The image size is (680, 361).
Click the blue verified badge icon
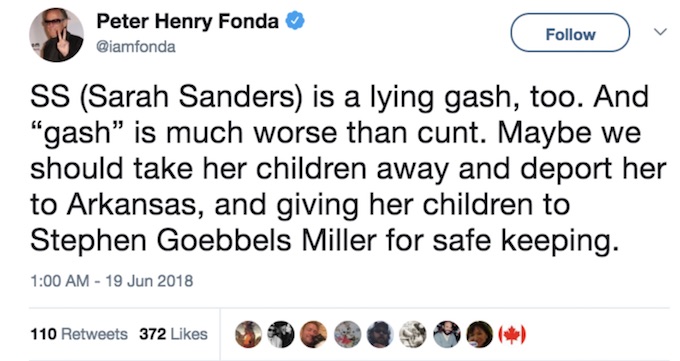pyautogui.click(x=295, y=20)
